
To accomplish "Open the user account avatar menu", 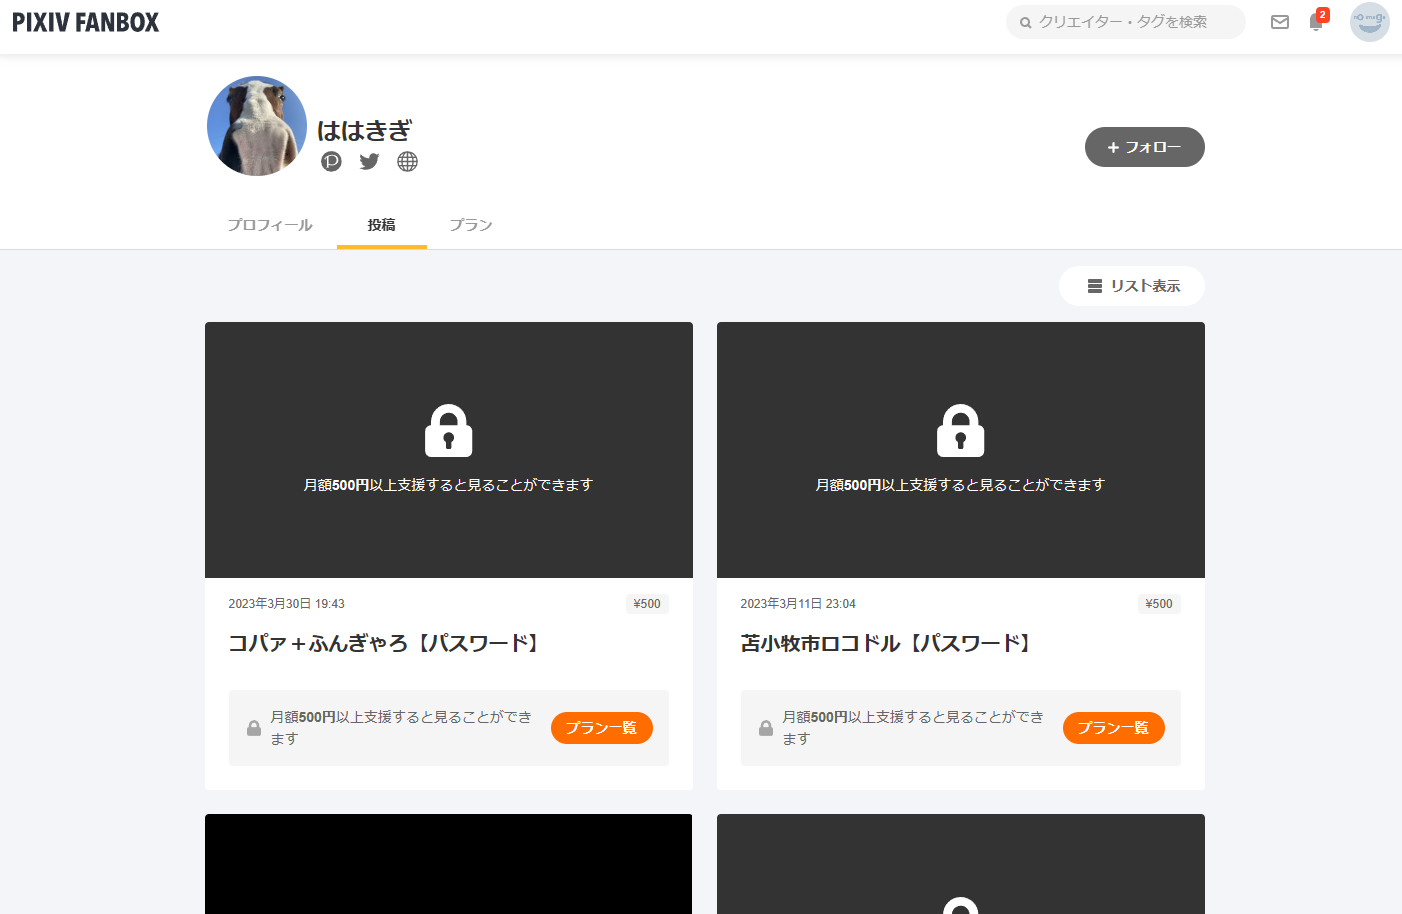I will 1369,22.
